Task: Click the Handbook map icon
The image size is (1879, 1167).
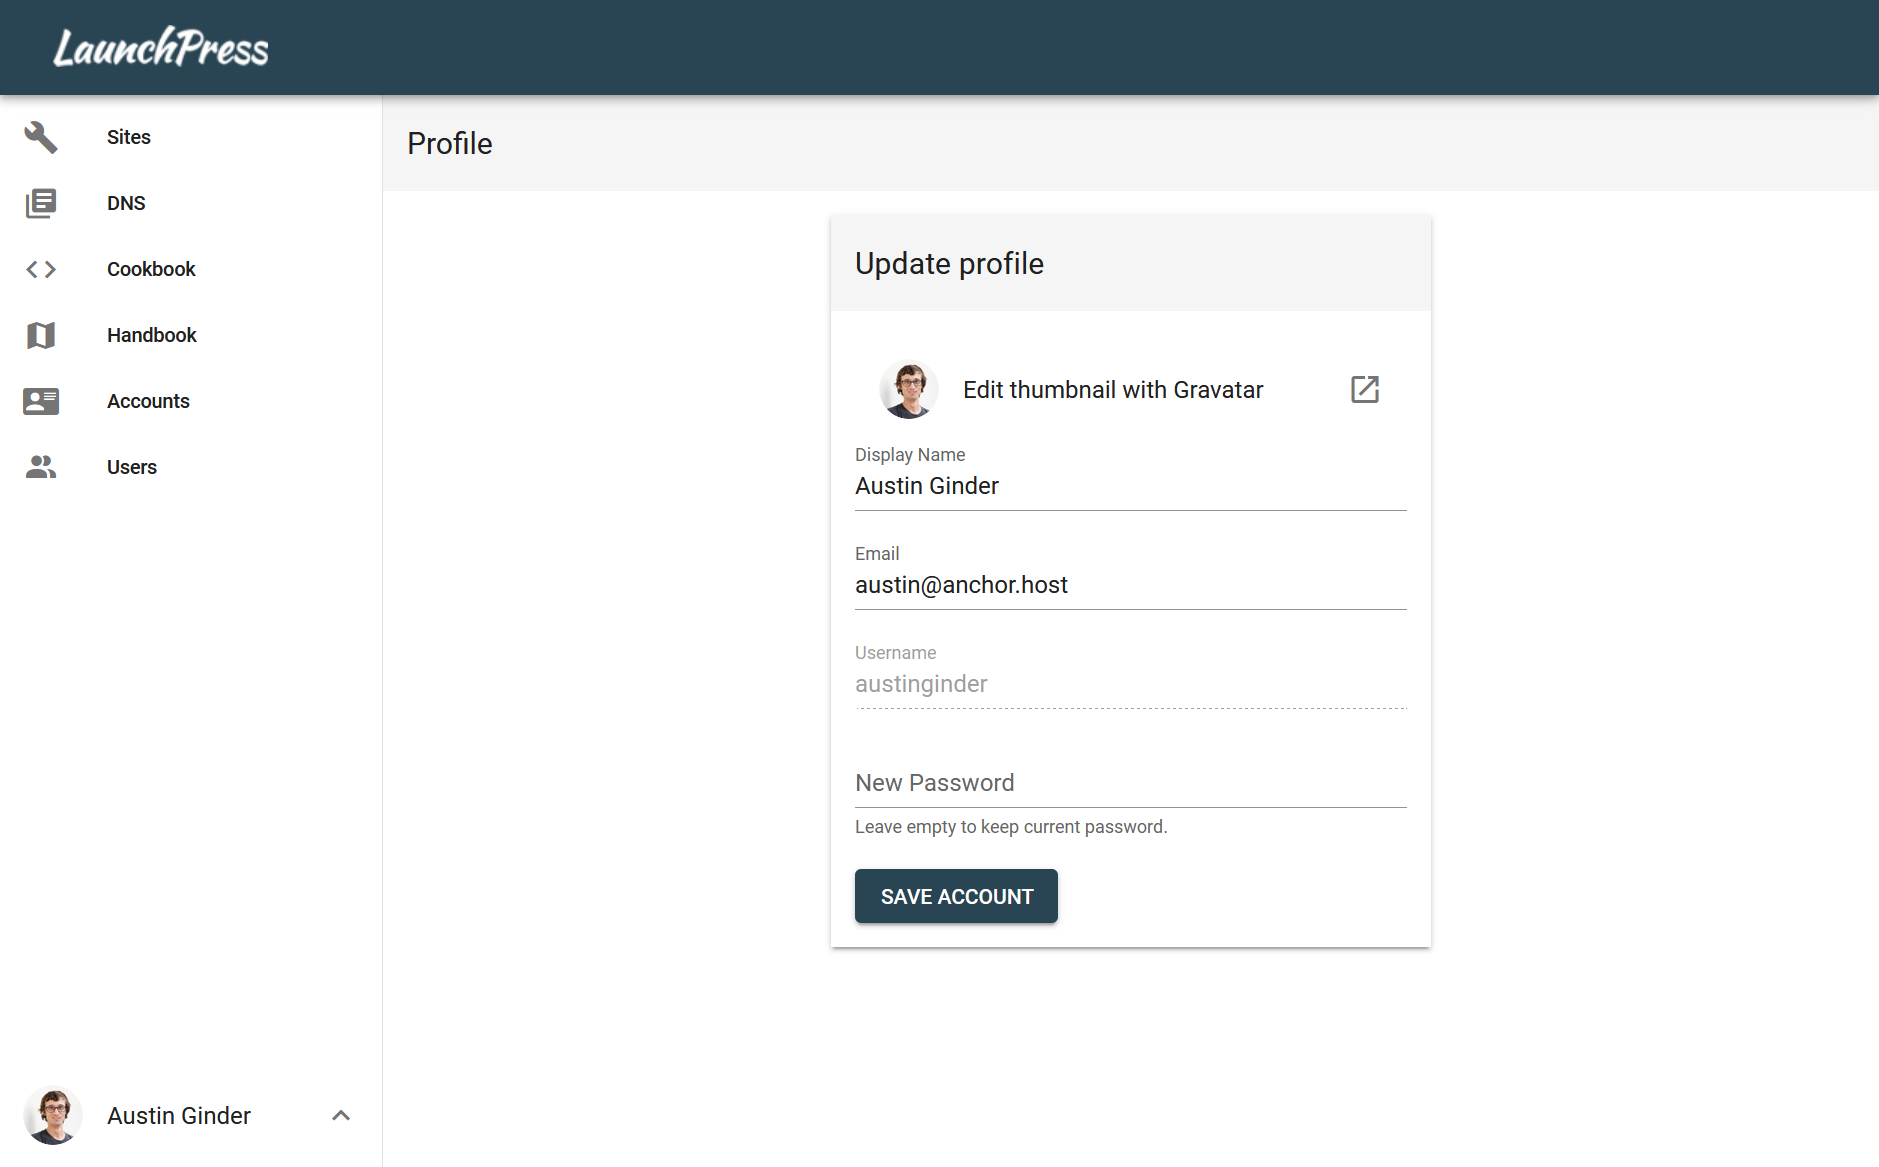Action: click(x=41, y=335)
